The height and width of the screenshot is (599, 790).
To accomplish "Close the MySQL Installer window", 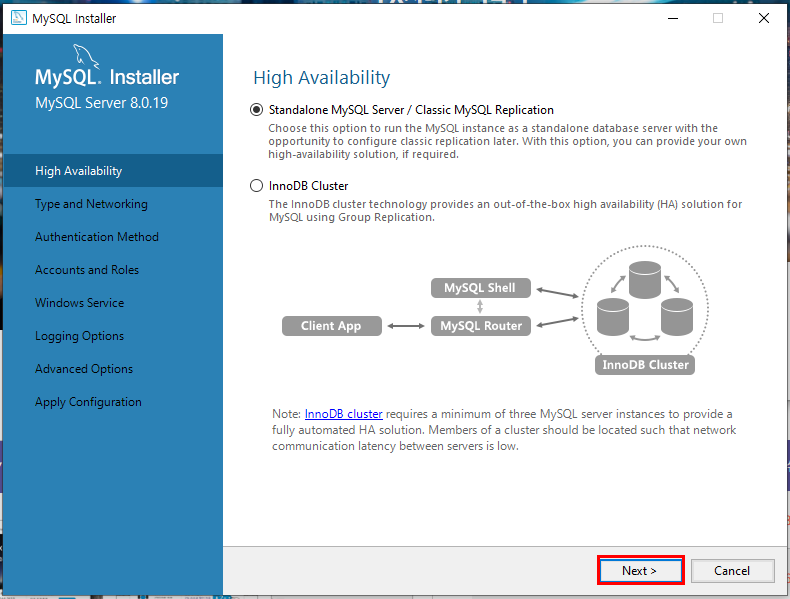I will pos(763,18).
